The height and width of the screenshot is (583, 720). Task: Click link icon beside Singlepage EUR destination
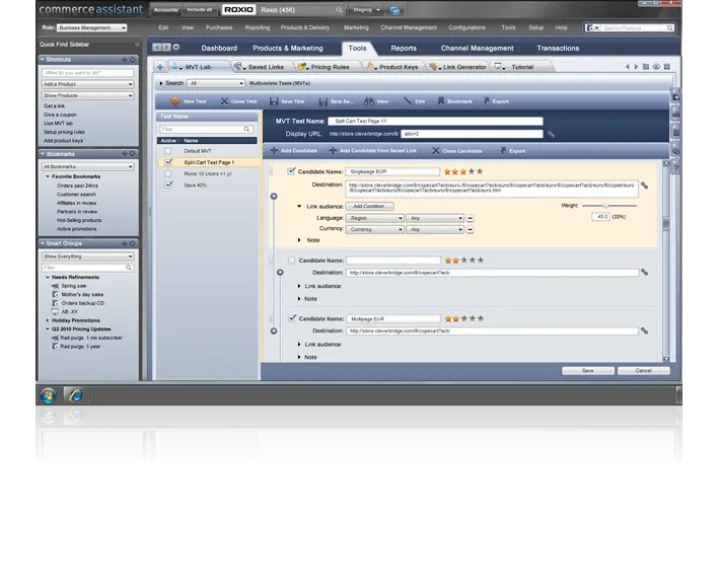pos(644,185)
